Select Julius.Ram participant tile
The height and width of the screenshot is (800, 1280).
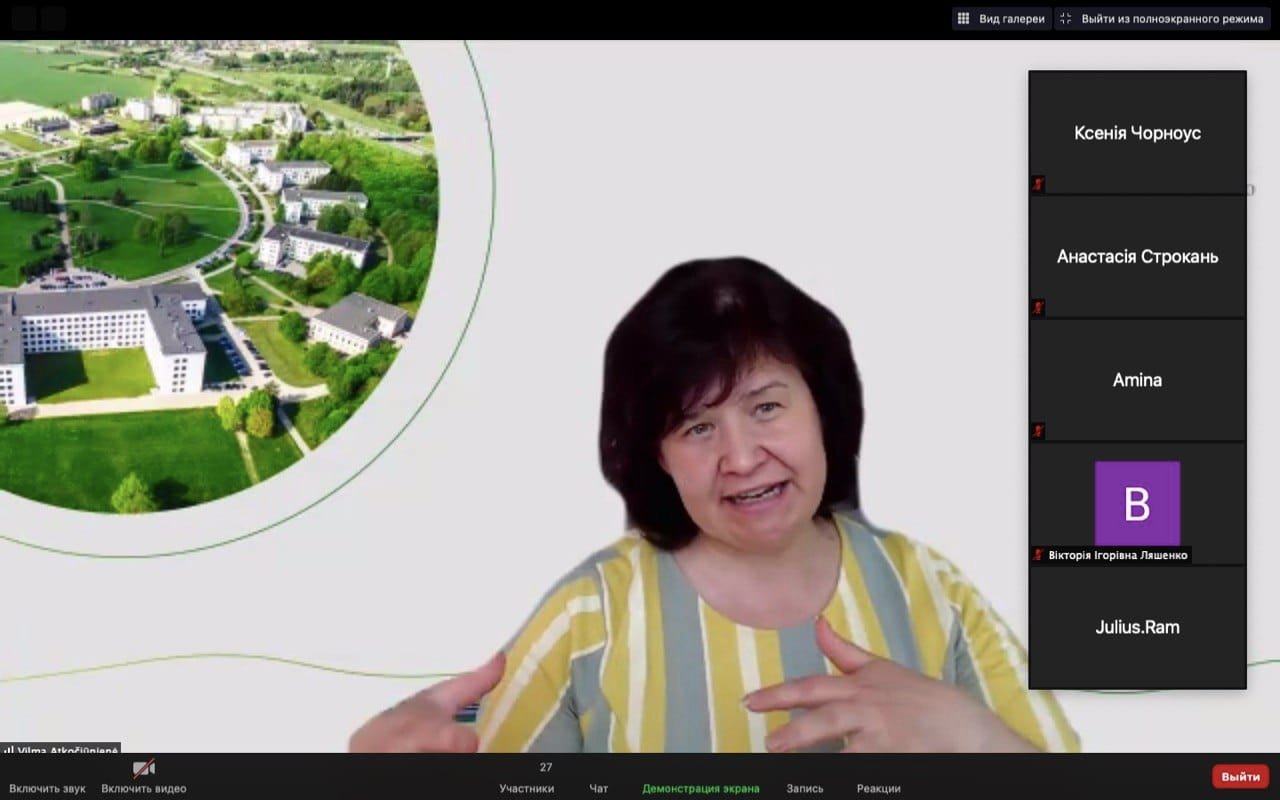[x=1137, y=627]
